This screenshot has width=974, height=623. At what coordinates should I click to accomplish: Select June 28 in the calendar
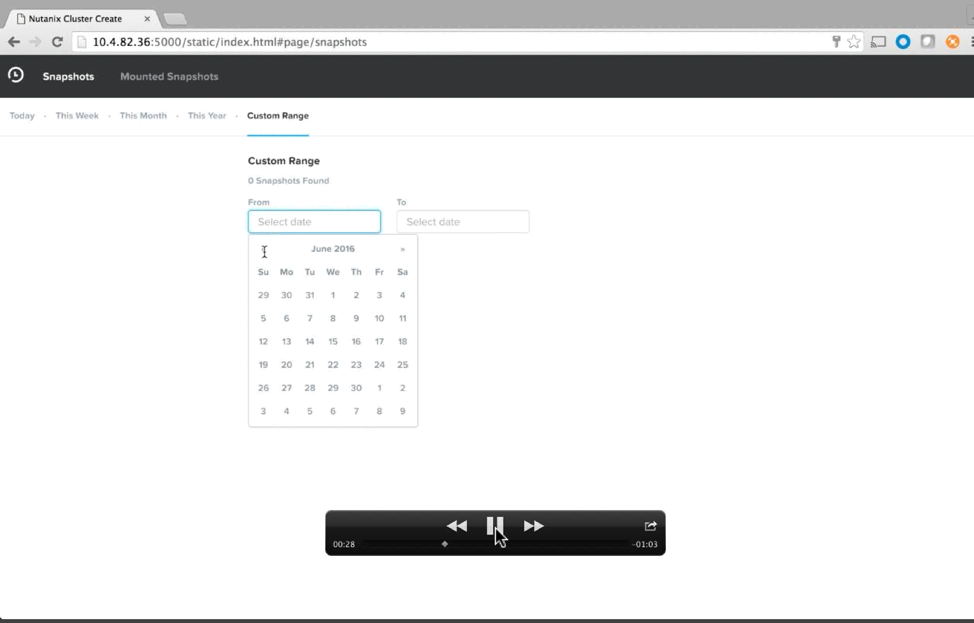(x=309, y=388)
